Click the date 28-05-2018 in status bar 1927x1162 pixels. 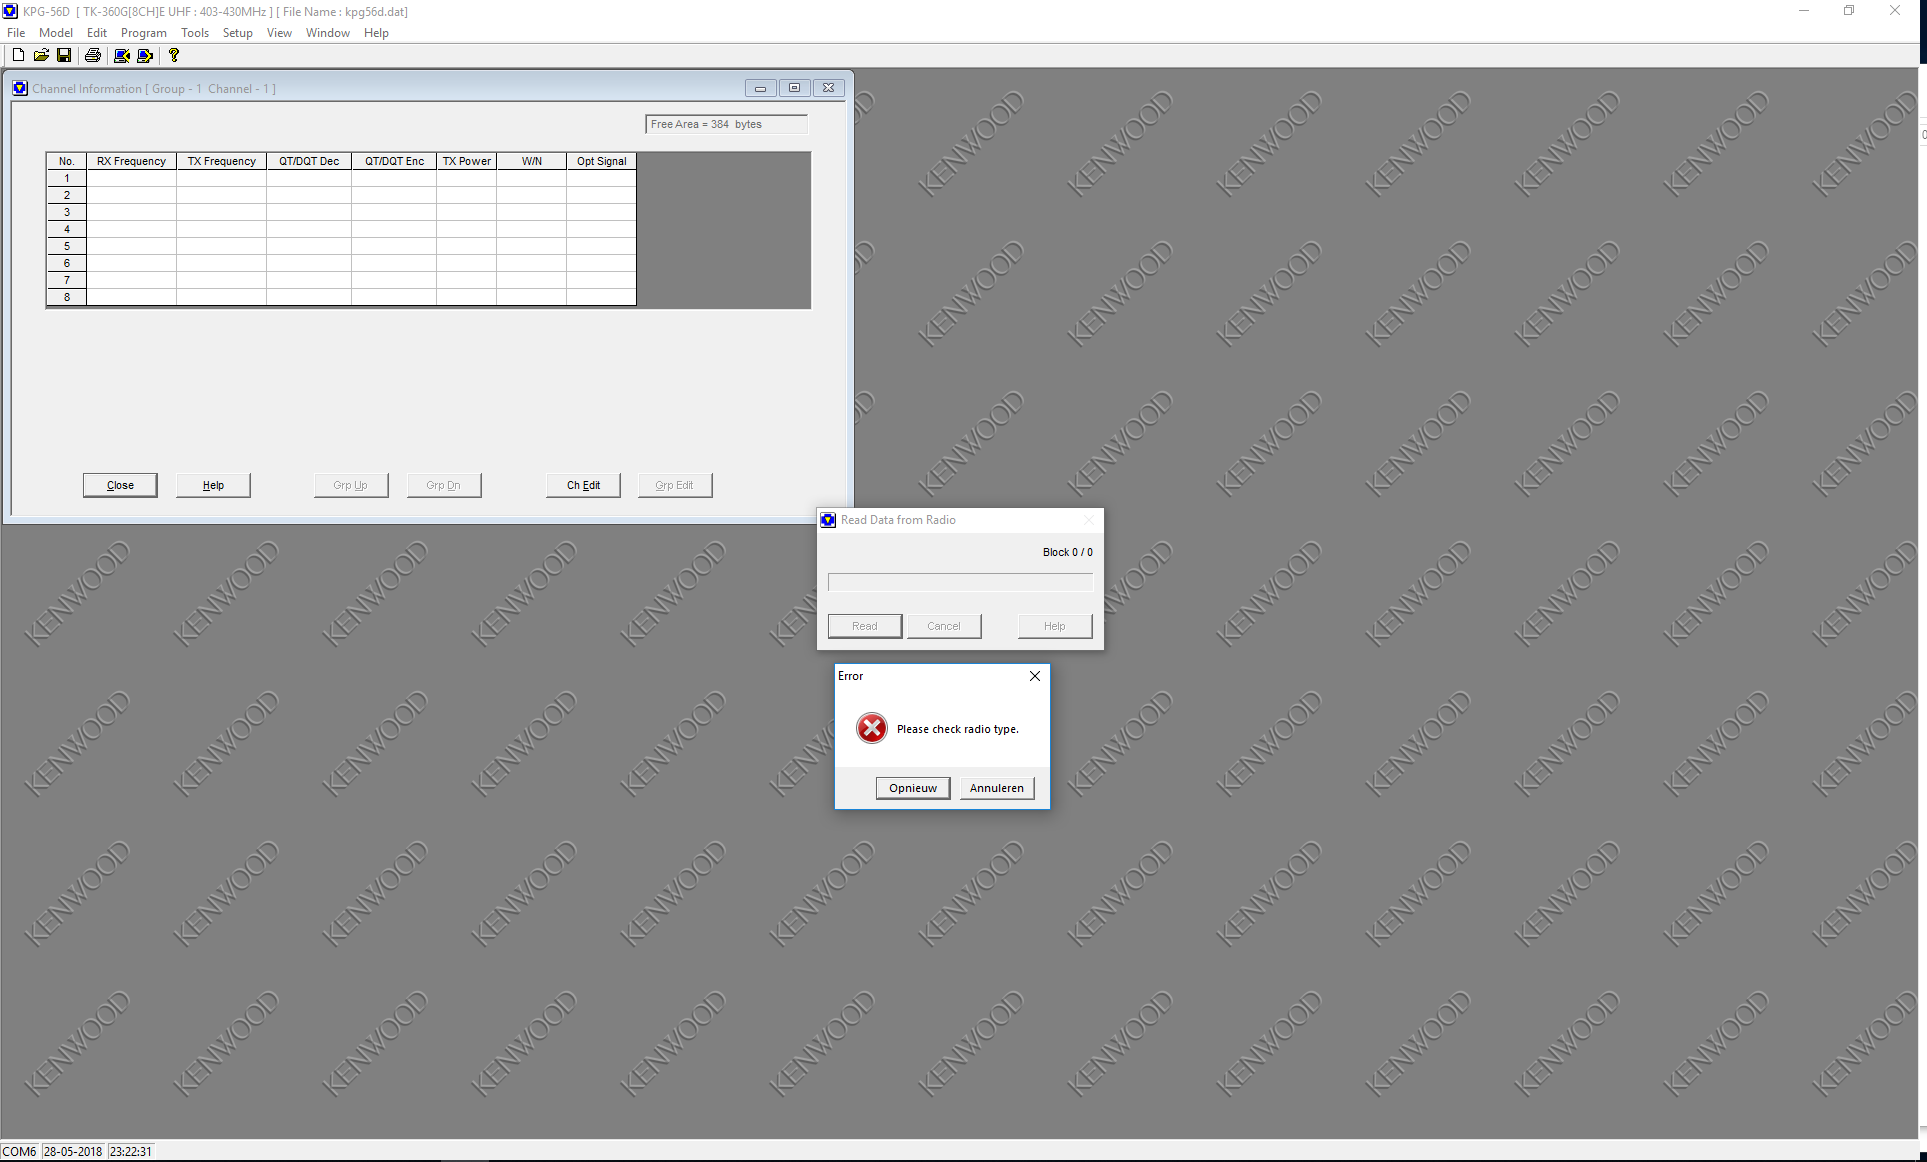coord(73,1151)
